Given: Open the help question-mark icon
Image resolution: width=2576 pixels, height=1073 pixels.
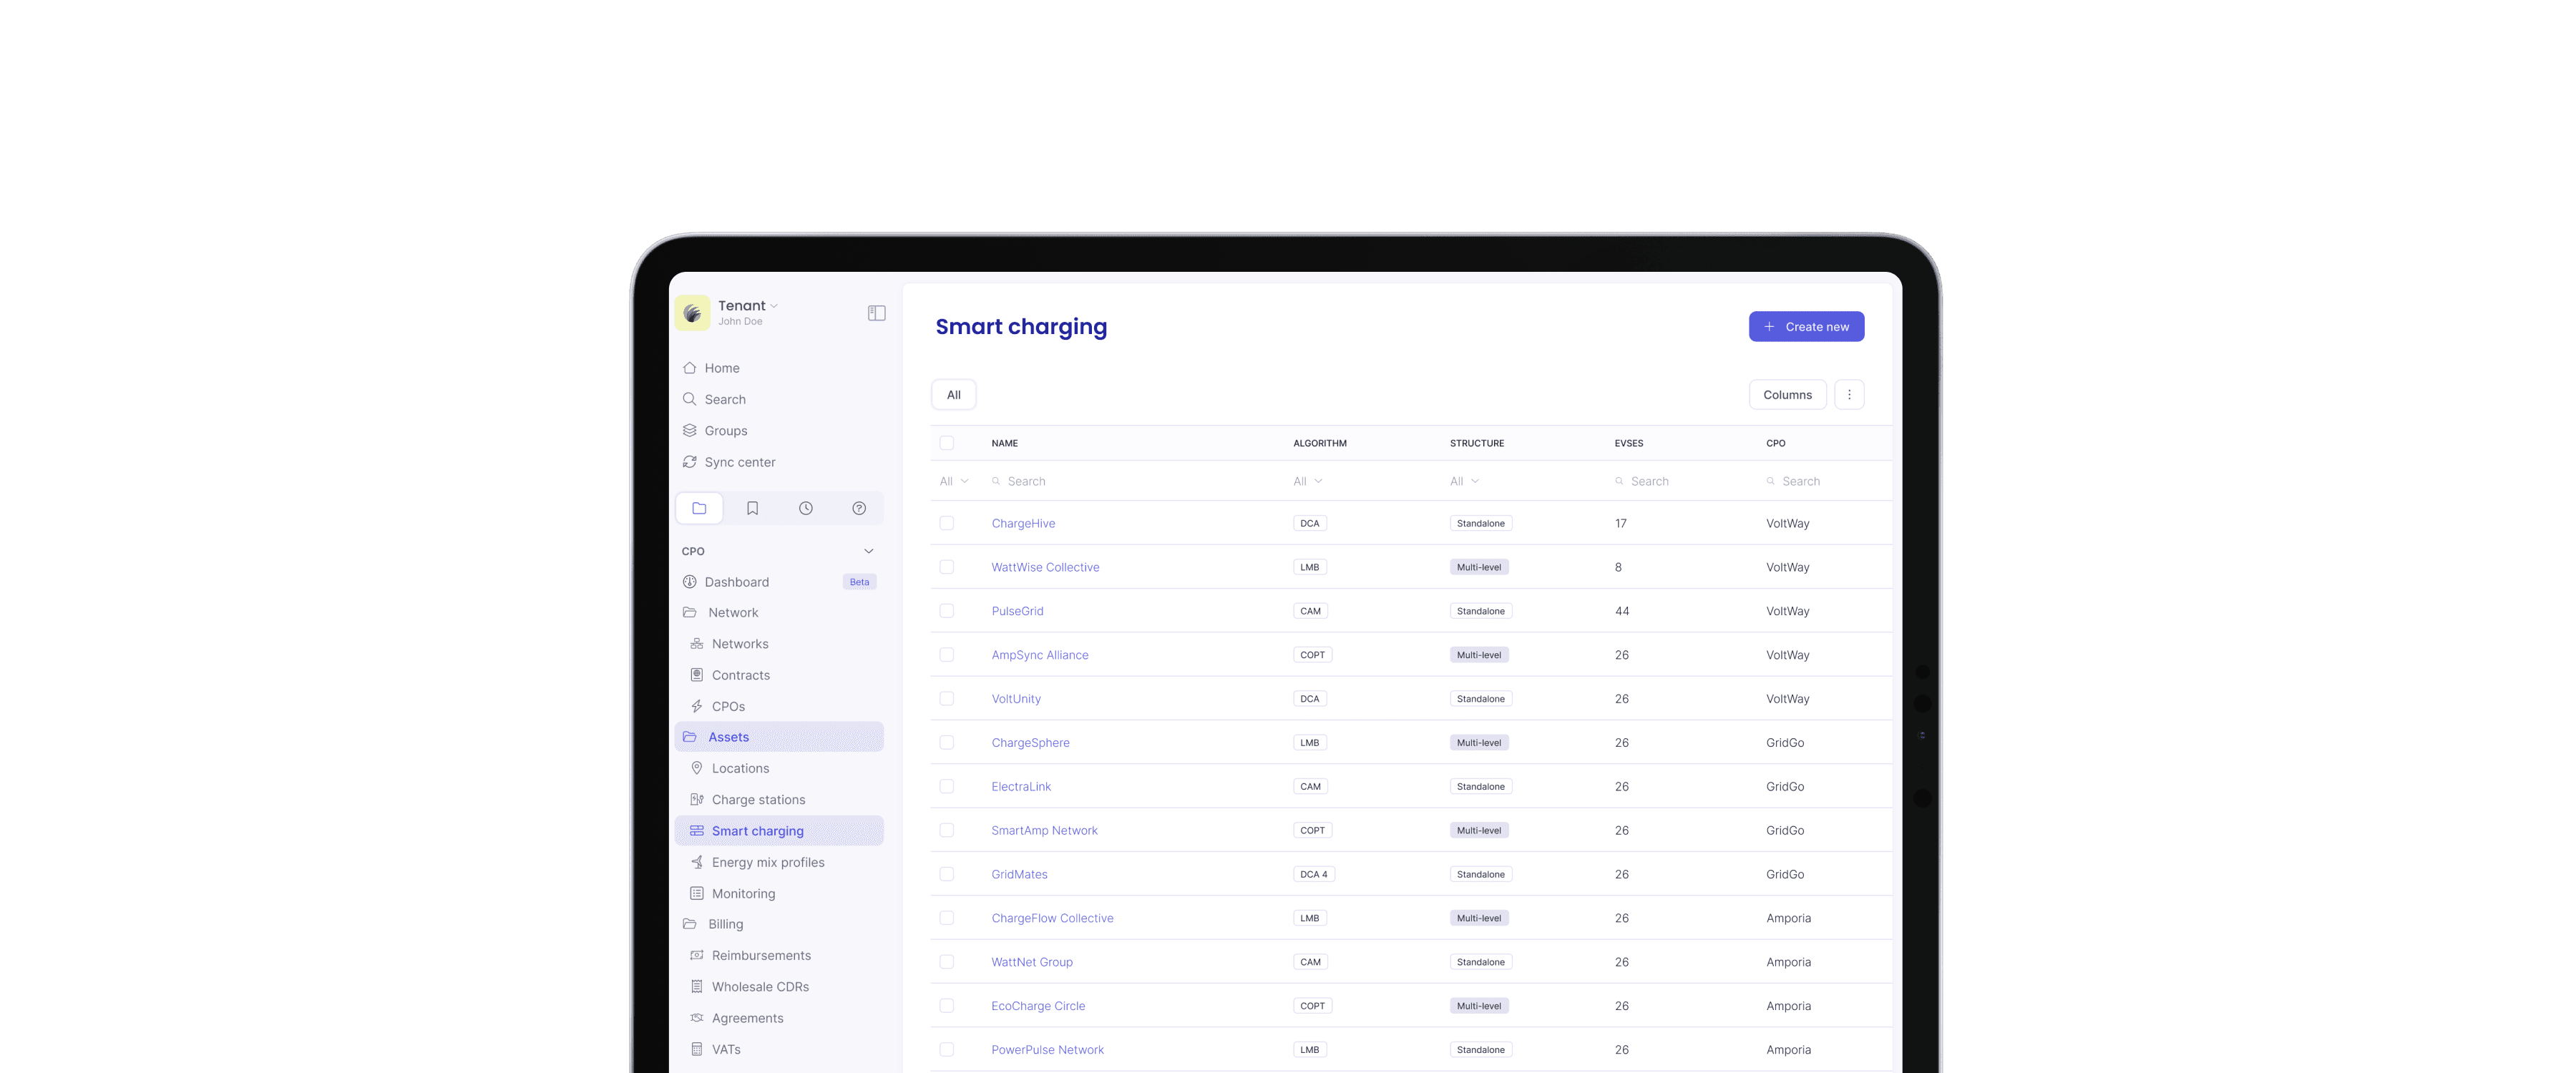Looking at the screenshot, I should (x=858, y=508).
